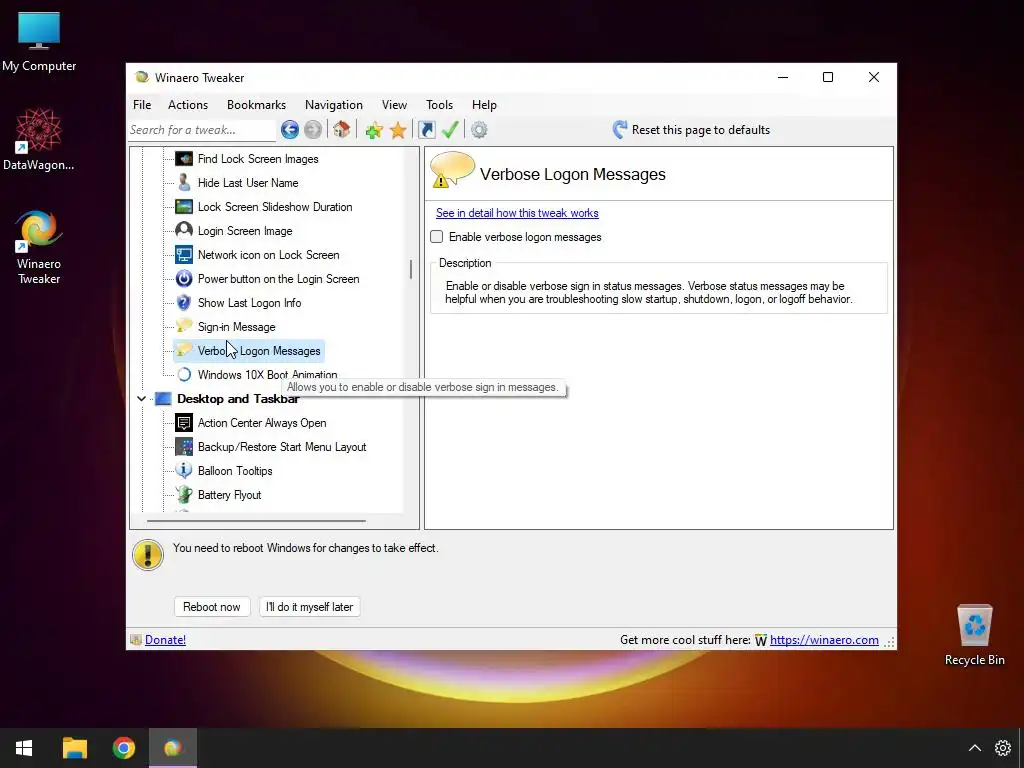Viewport: 1024px width, 768px height.
Task: Select Battery Flyout text
Action: 229,495
